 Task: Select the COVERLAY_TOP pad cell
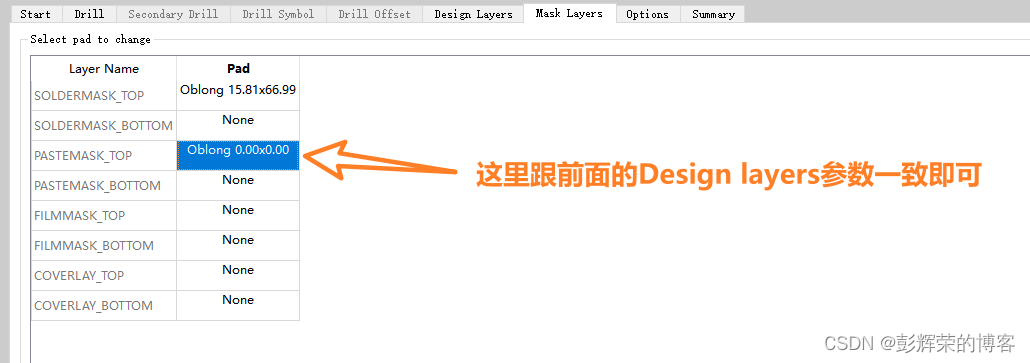(238, 276)
